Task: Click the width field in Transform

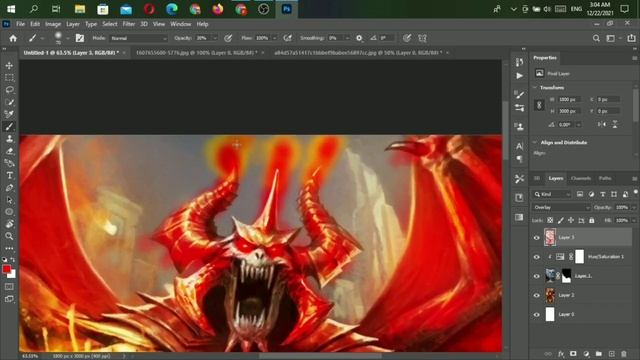Action: tap(570, 99)
